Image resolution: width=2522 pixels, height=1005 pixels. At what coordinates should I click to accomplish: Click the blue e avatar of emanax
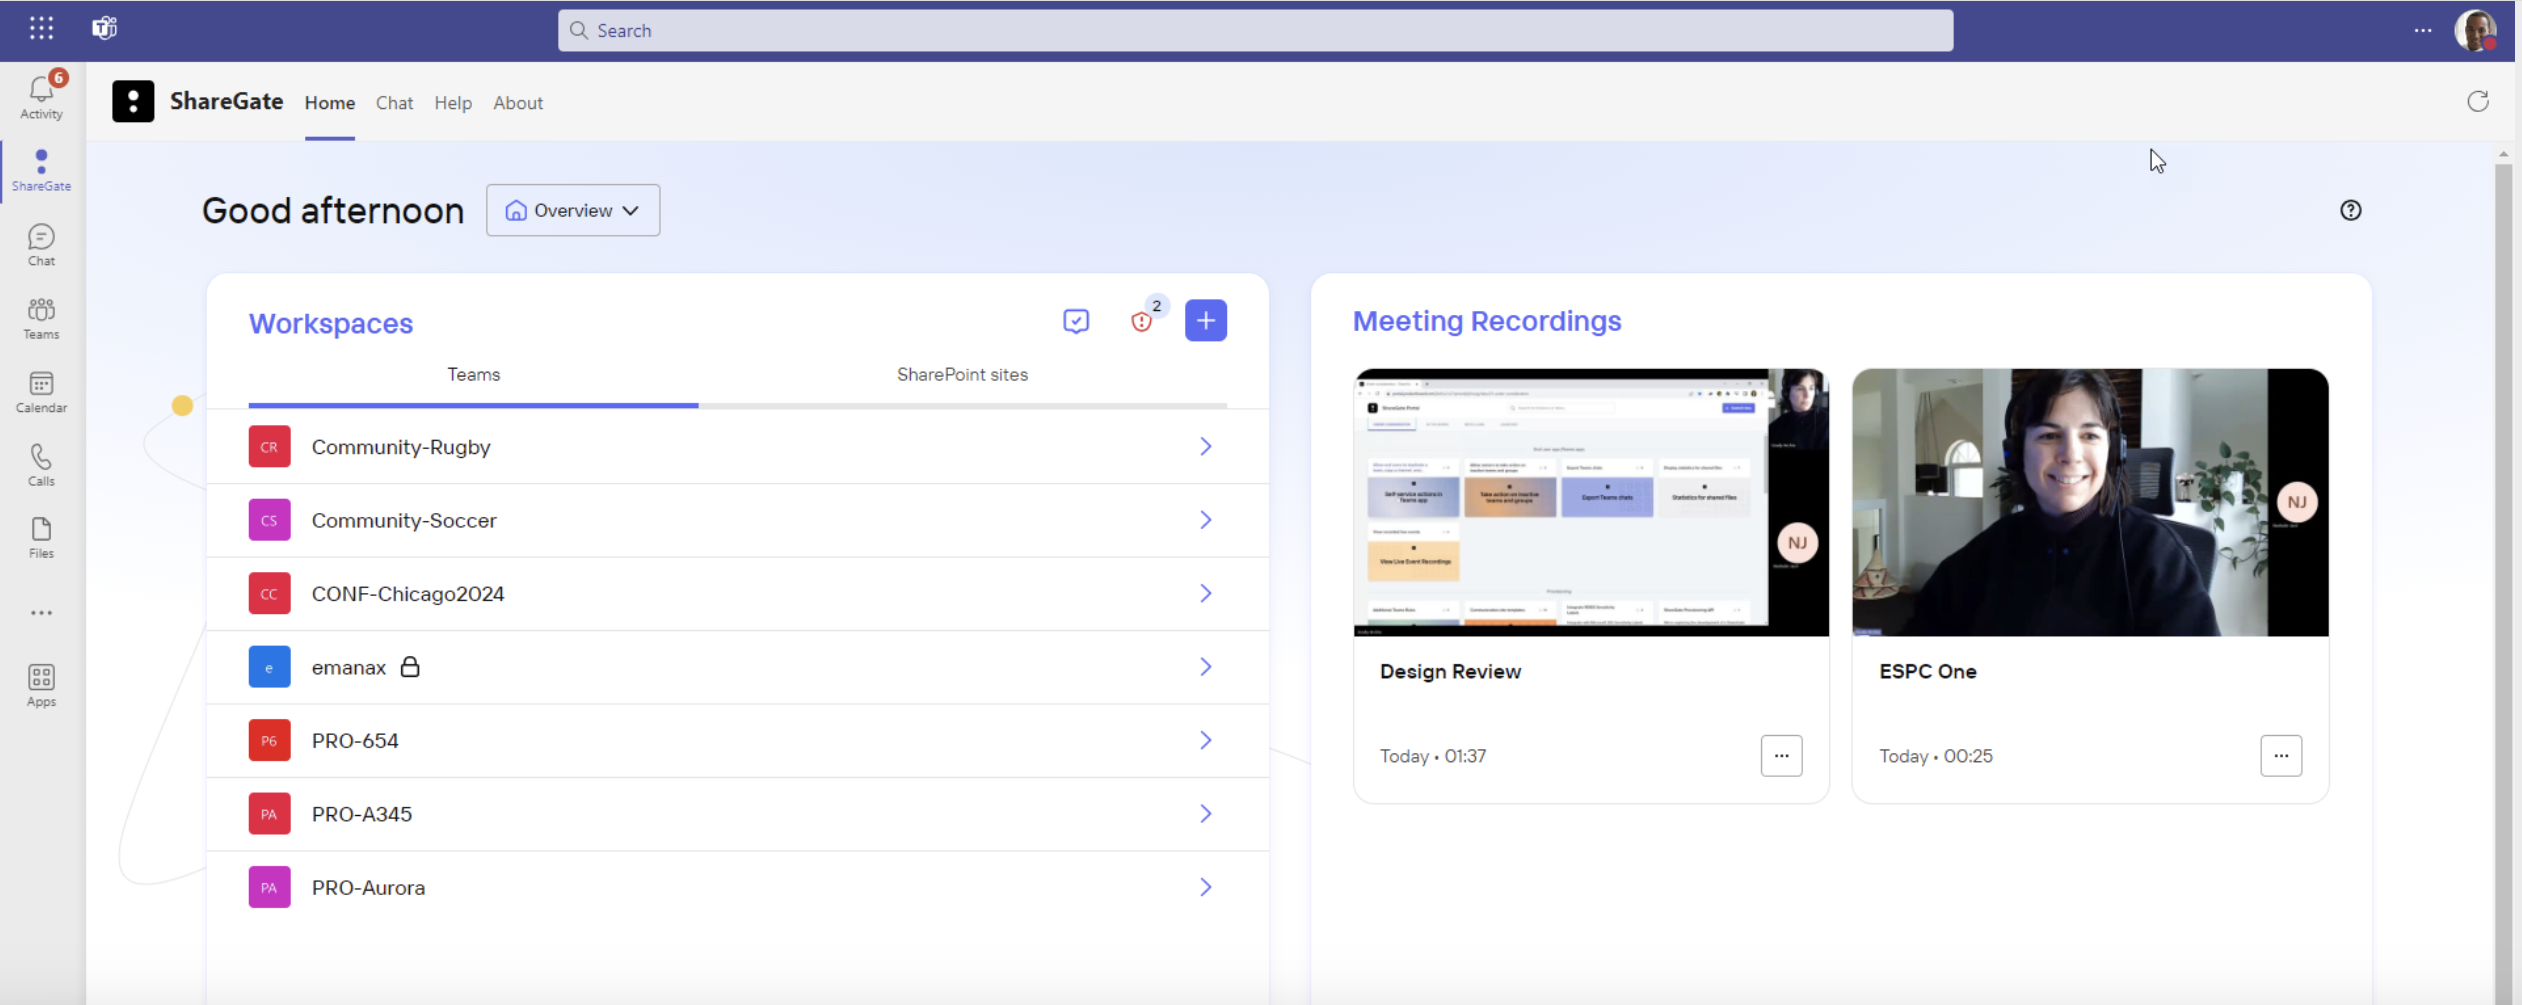tap(269, 667)
